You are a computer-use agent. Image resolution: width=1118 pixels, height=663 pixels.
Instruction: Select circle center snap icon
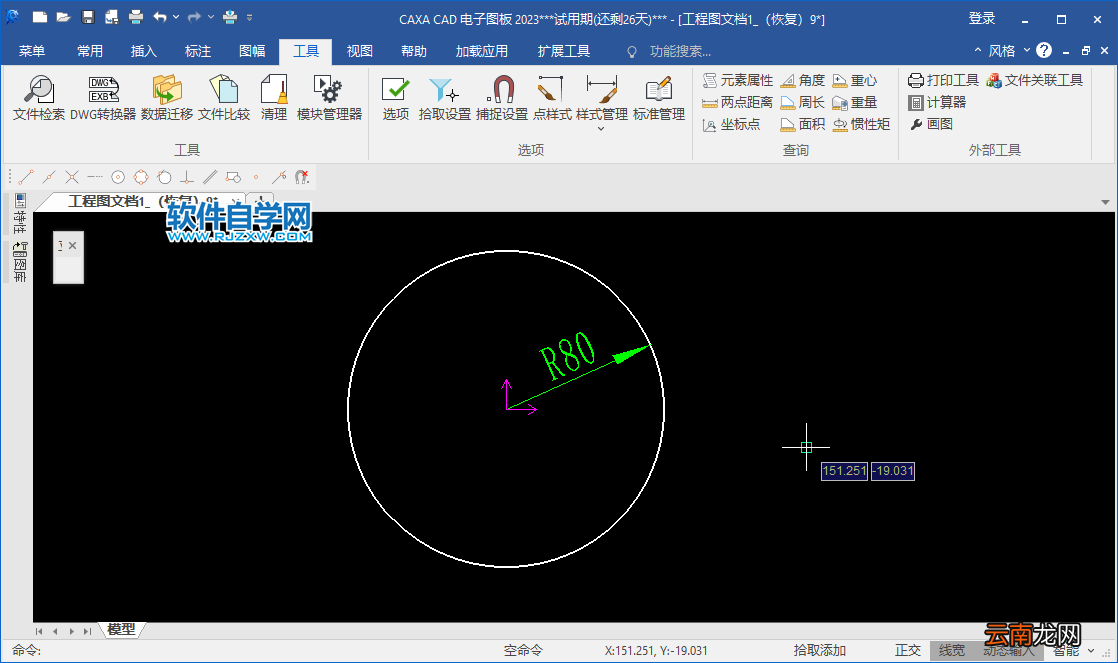[118, 177]
